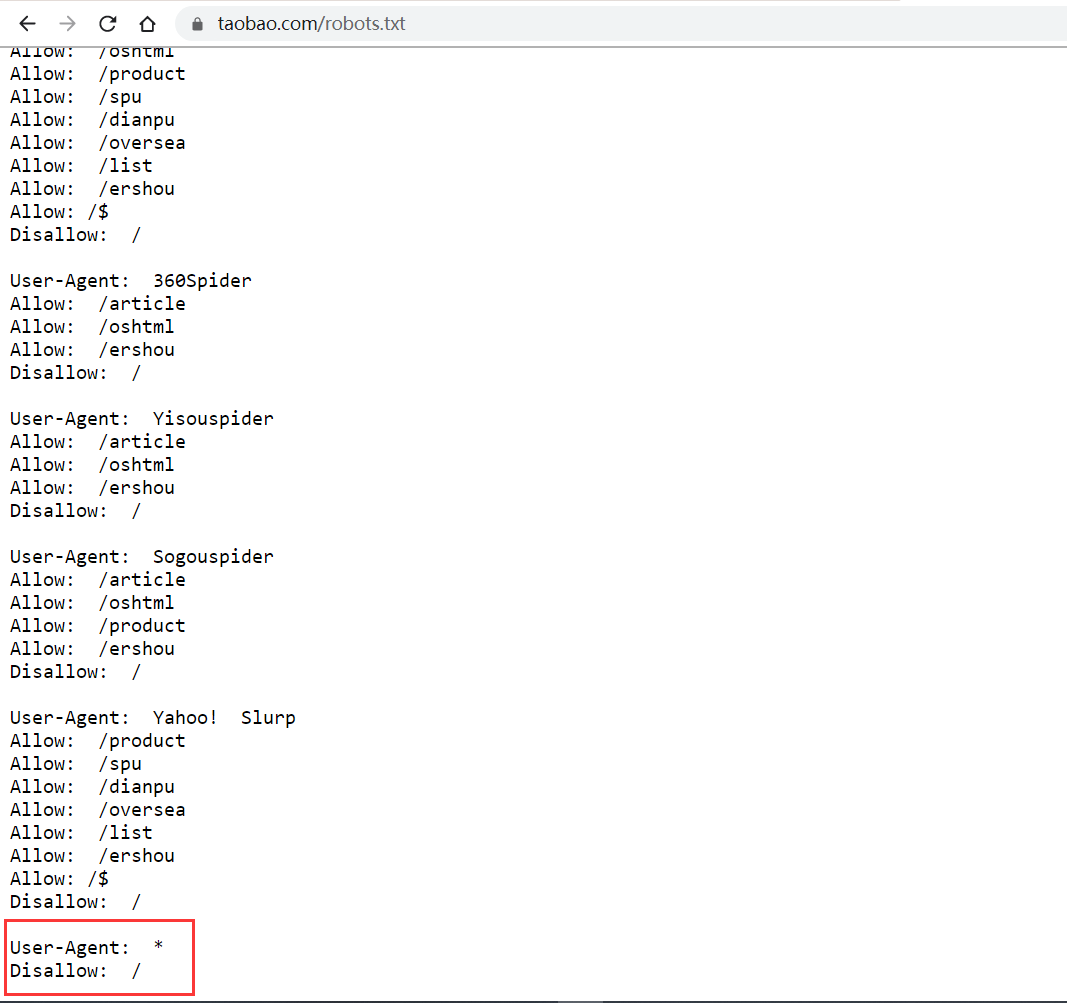Click 'Allow: /ershou' under Yisouspider
The width and height of the screenshot is (1067, 1003).
(x=92, y=488)
